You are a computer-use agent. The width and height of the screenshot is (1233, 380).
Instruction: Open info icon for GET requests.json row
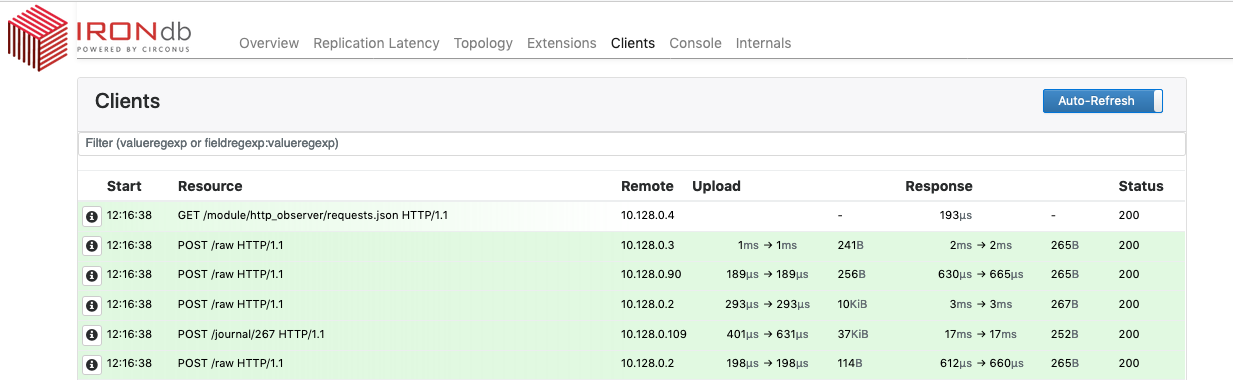[x=91, y=216]
